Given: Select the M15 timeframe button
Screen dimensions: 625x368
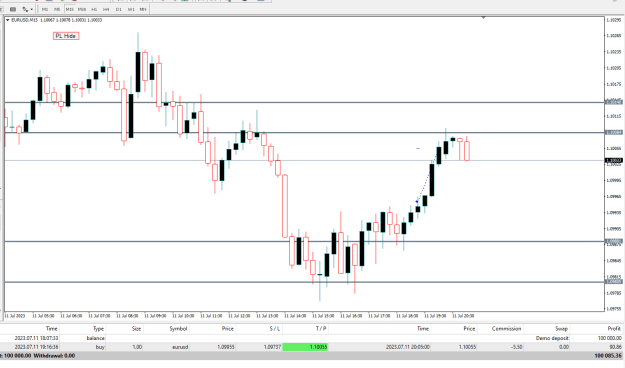Looking at the screenshot, I should tap(69, 9).
